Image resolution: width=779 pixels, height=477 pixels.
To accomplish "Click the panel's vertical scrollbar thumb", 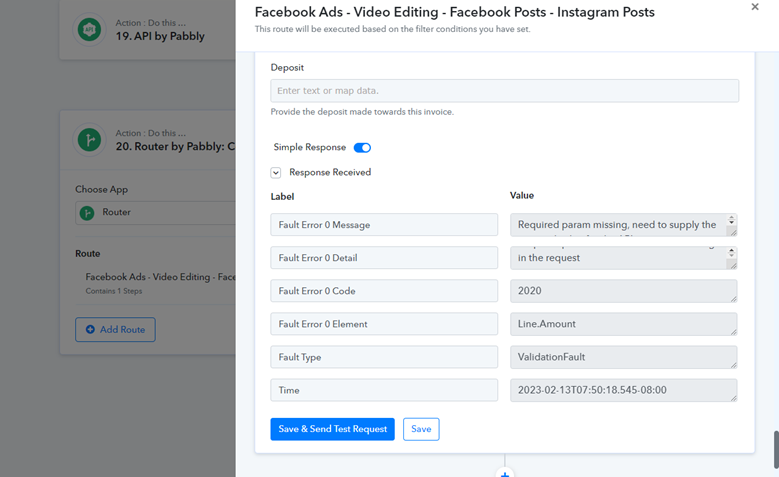I will [x=776, y=450].
